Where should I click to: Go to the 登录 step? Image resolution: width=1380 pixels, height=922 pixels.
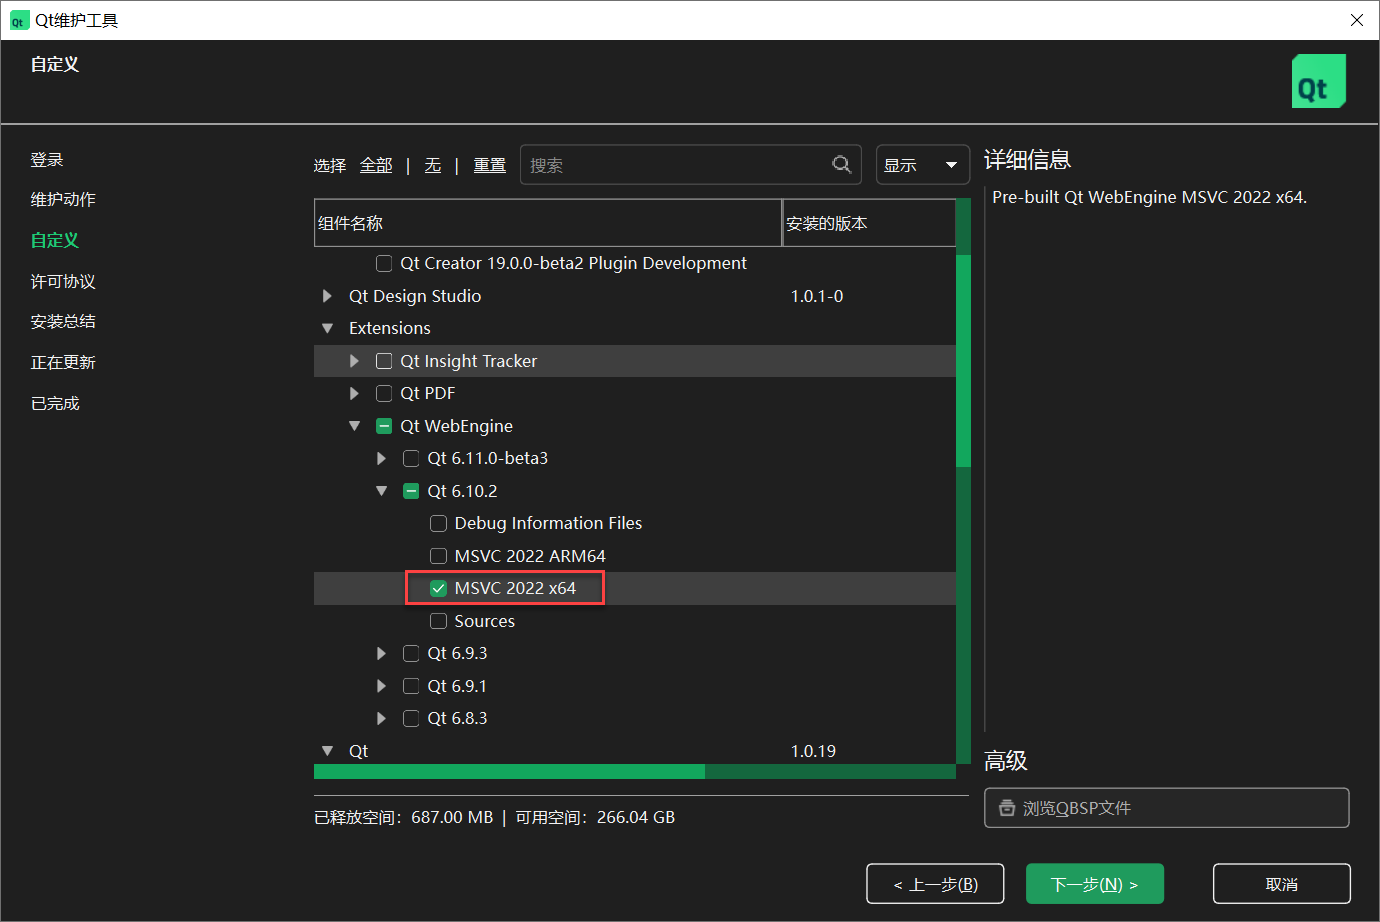pos(47,160)
